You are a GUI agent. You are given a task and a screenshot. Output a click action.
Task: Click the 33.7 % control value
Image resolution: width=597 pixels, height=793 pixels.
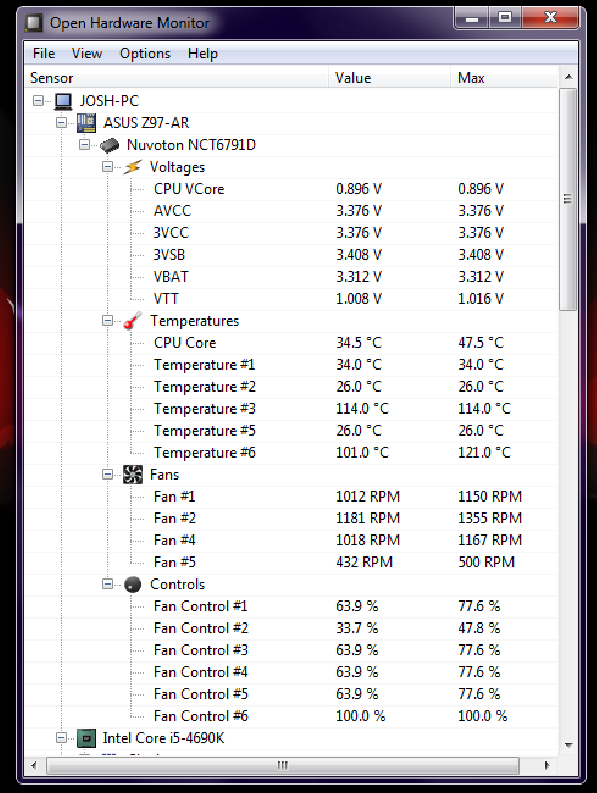[357, 628]
